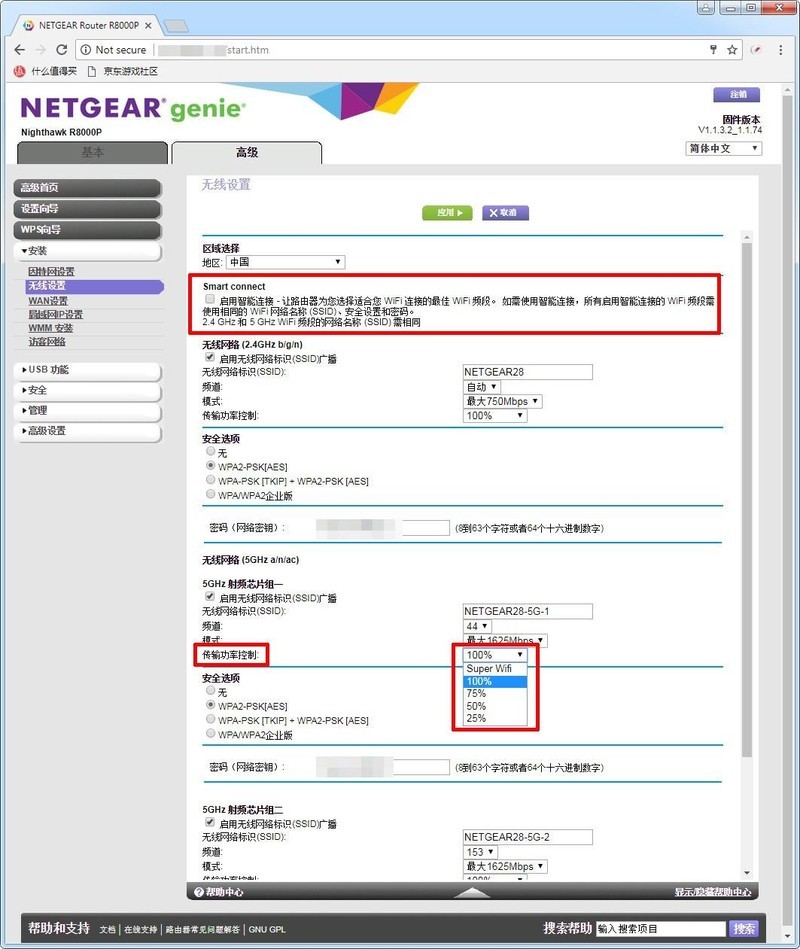This screenshot has width=800, height=949.
Task: Select WPA2-PSK[AES] for 2.4GHz network
Action: coord(211,466)
